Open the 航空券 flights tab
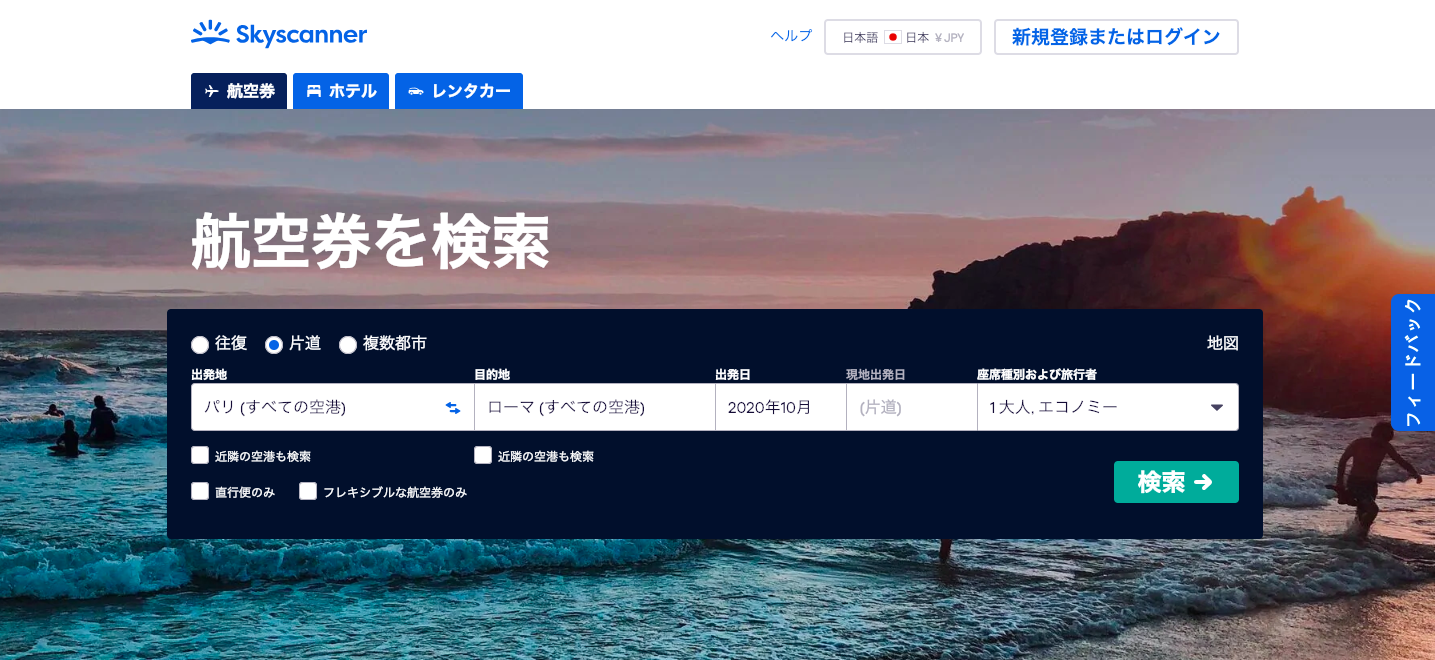Screen dimensions: 1435x660 pos(239,91)
